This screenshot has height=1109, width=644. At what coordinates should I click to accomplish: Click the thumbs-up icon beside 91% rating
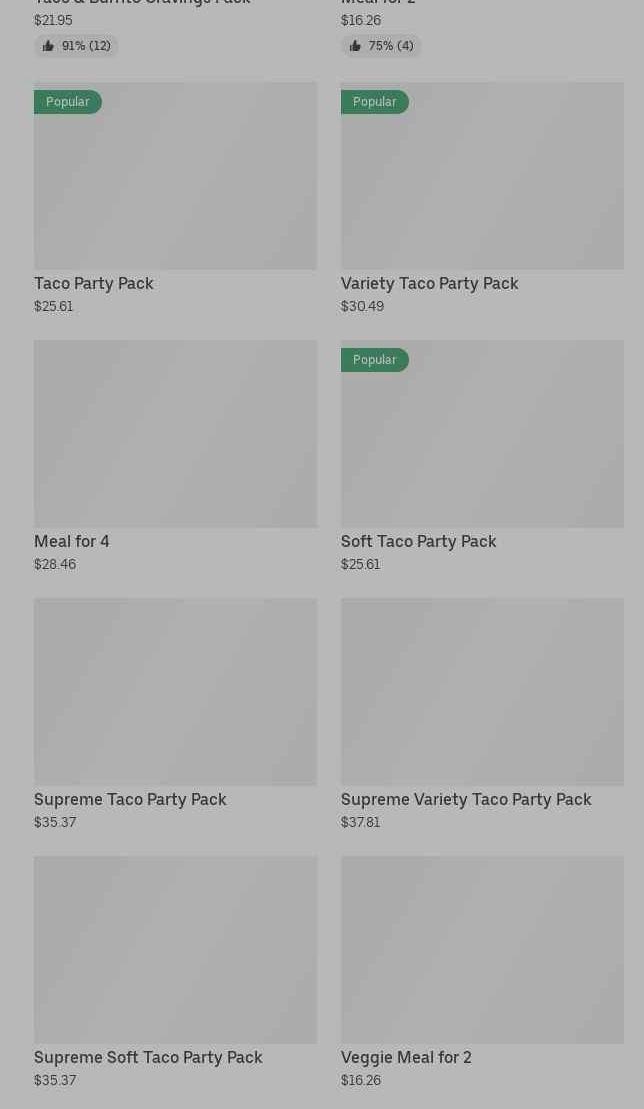[x=48, y=46]
